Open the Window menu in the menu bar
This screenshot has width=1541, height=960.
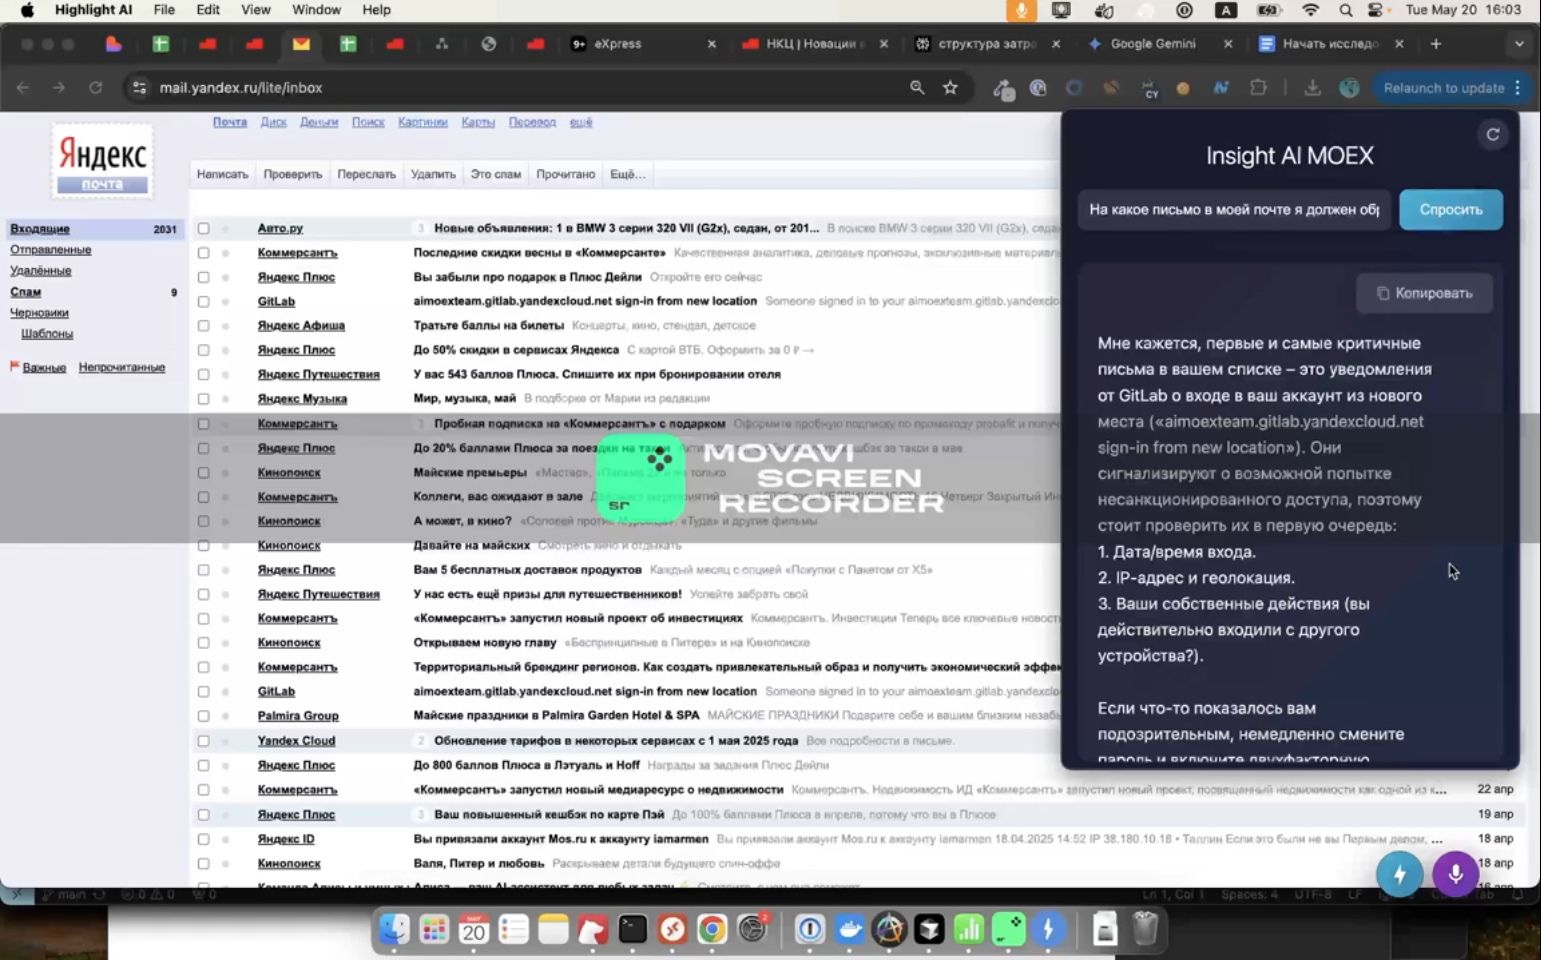[x=316, y=10]
